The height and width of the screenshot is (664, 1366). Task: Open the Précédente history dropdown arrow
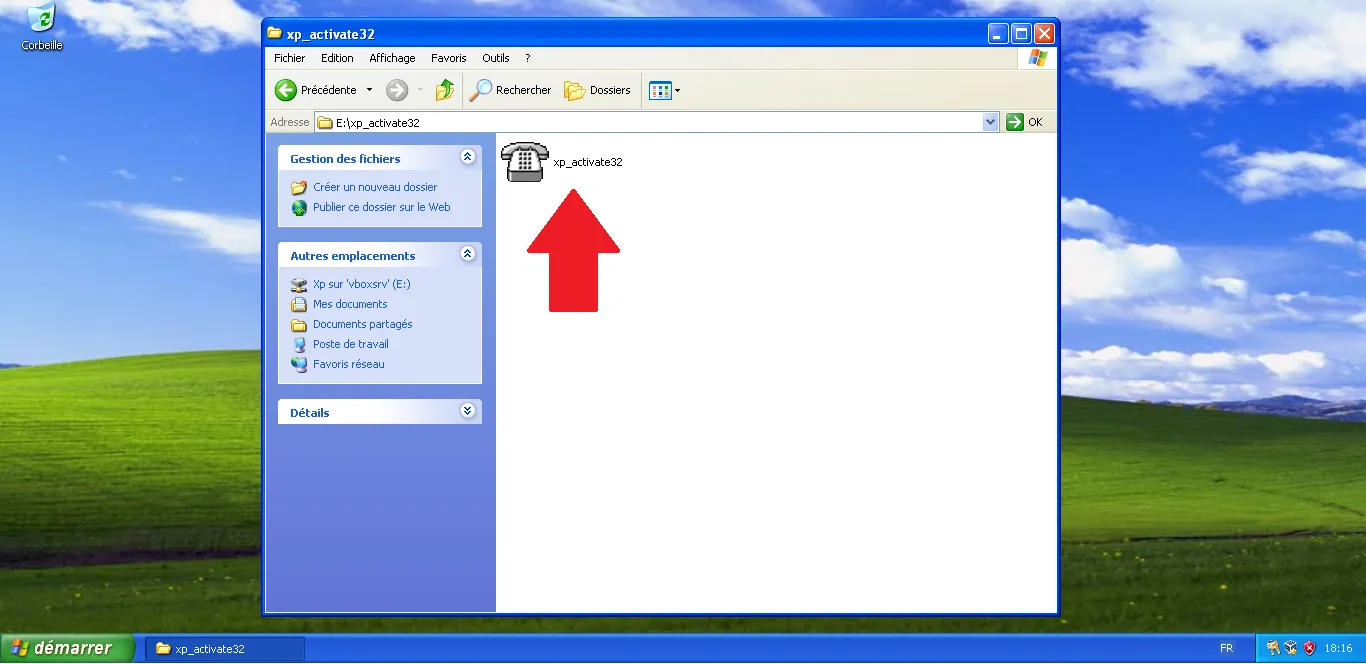point(369,90)
